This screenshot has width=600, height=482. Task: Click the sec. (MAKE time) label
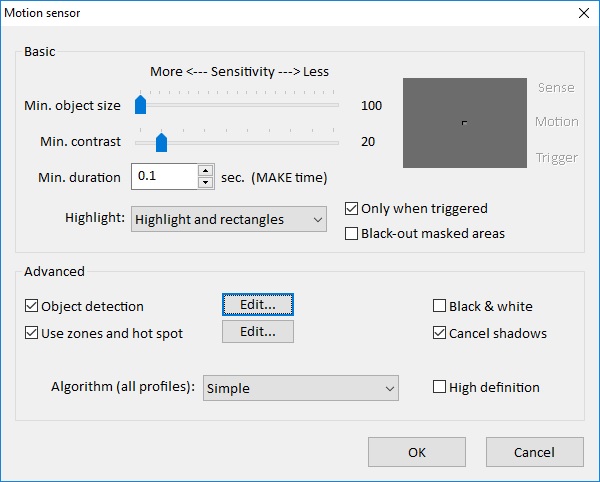(x=274, y=177)
